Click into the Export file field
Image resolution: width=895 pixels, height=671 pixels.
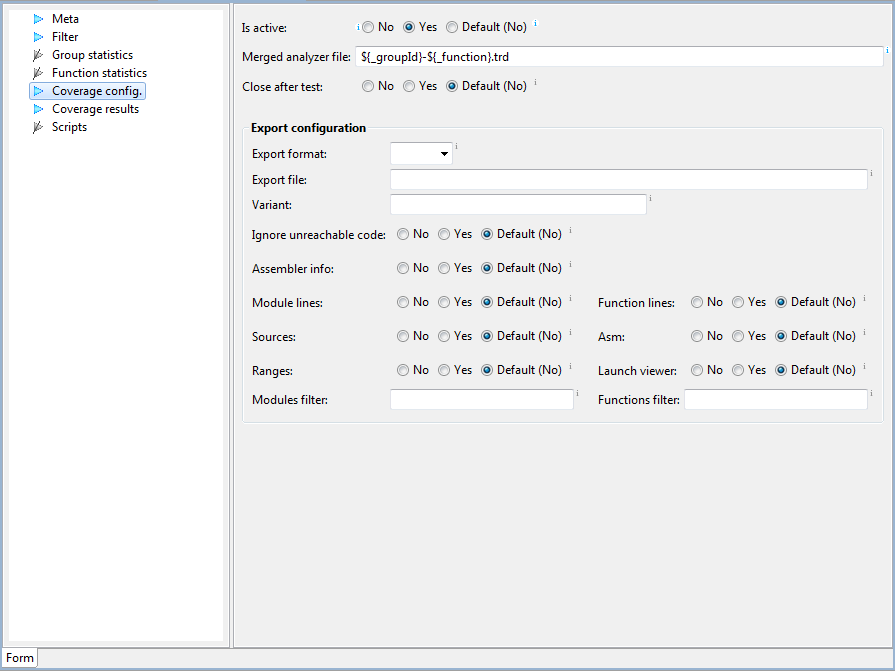point(629,180)
